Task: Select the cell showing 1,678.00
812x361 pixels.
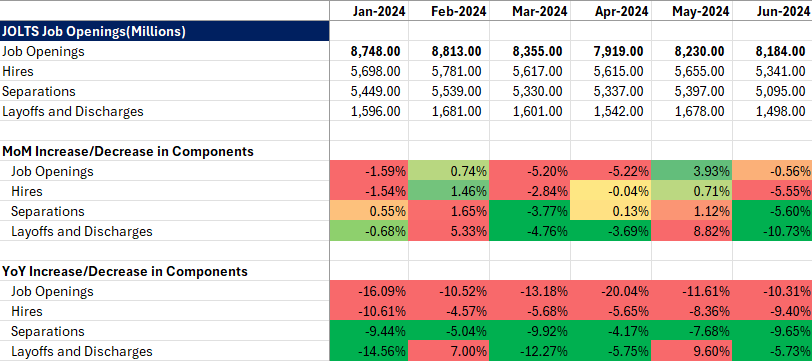Action: click(x=692, y=111)
